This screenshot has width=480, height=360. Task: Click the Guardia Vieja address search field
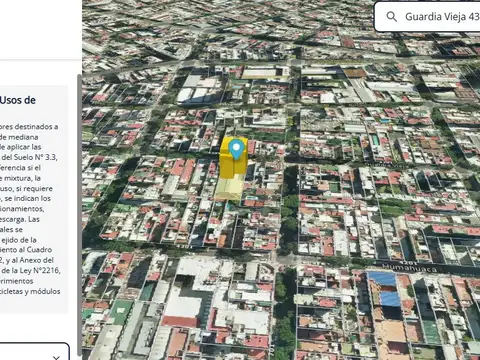pyautogui.click(x=428, y=16)
